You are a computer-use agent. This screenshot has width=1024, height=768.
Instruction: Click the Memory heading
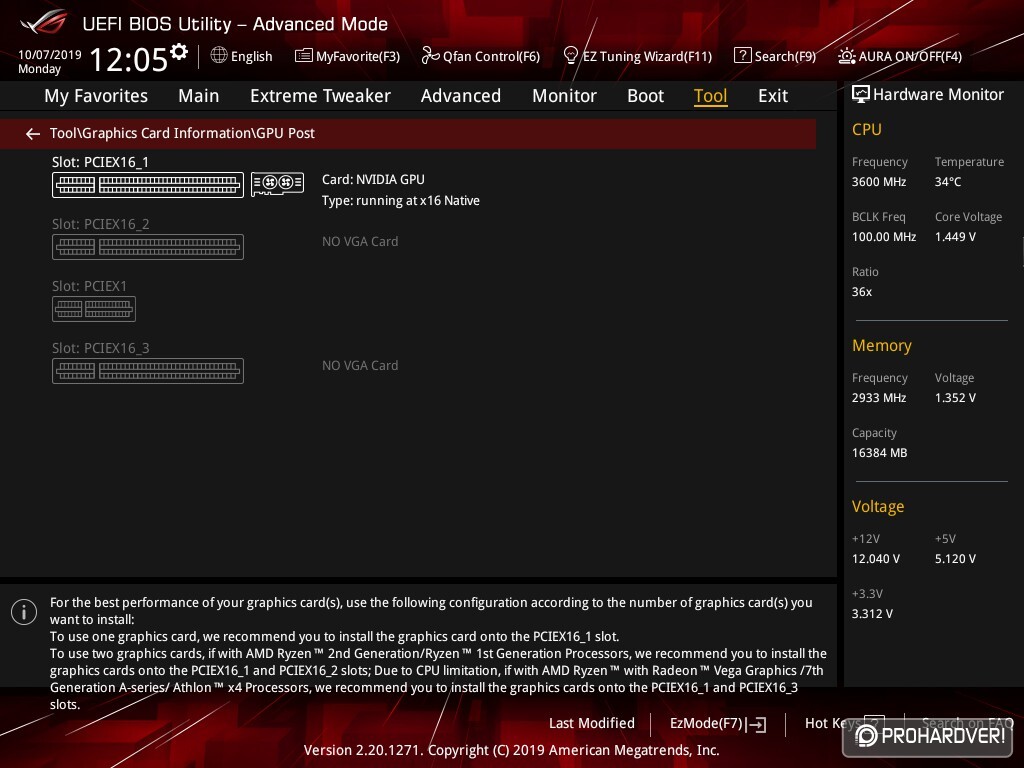tap(882, 346)
